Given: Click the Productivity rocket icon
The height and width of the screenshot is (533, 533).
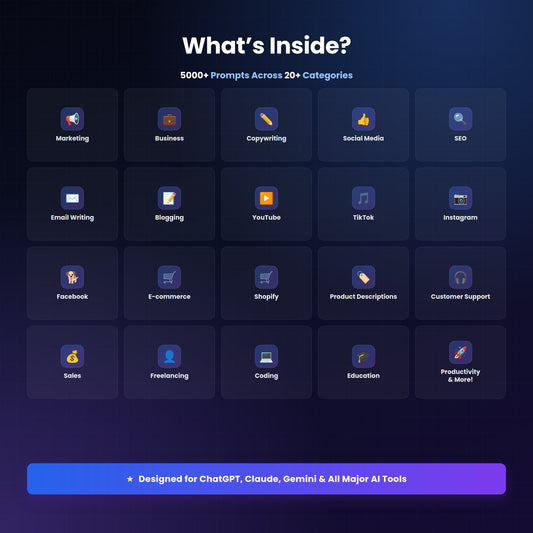Looking at the screenshot, I should [x=460, y=353].
